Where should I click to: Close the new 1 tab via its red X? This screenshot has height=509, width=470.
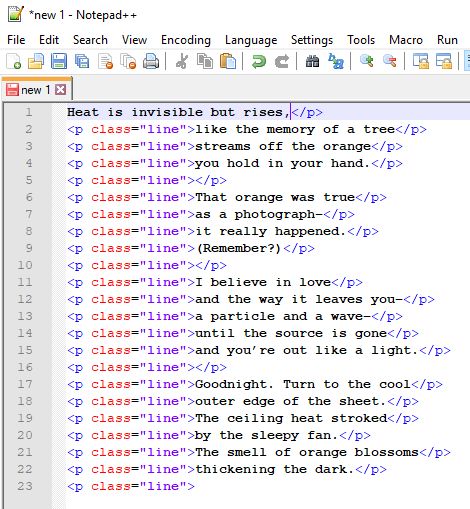[x=60, y=89]
